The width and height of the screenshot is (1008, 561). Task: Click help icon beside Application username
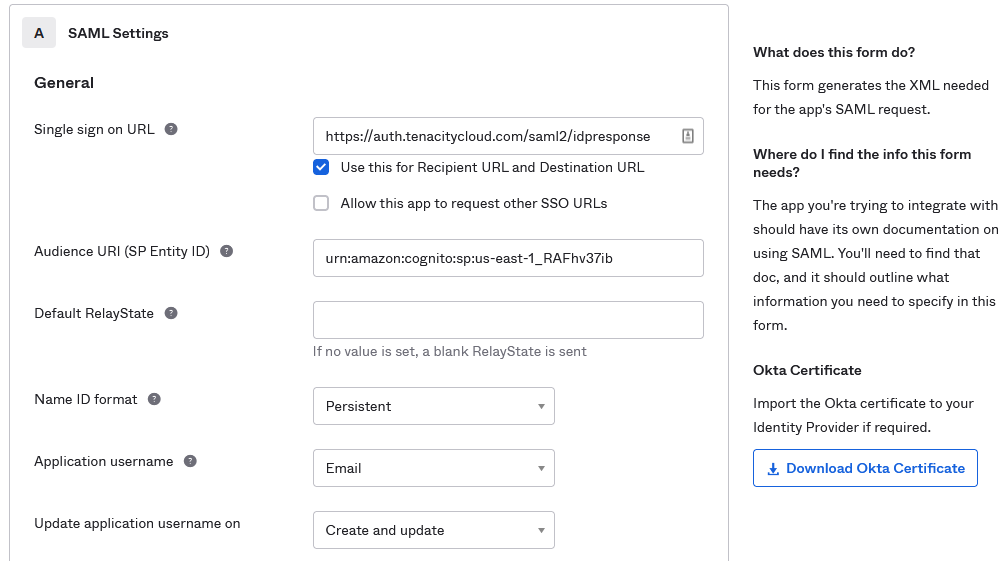click(190, 461)
